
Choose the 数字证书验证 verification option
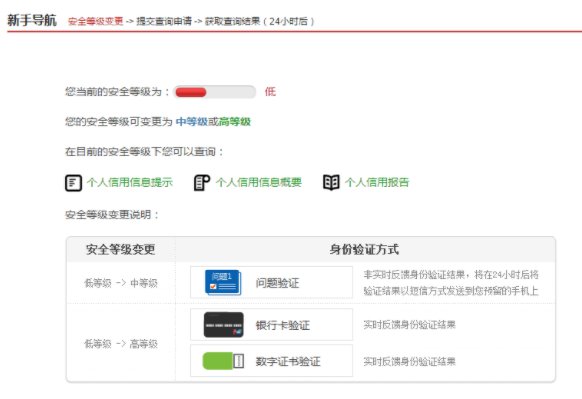(x=271, y=360)
